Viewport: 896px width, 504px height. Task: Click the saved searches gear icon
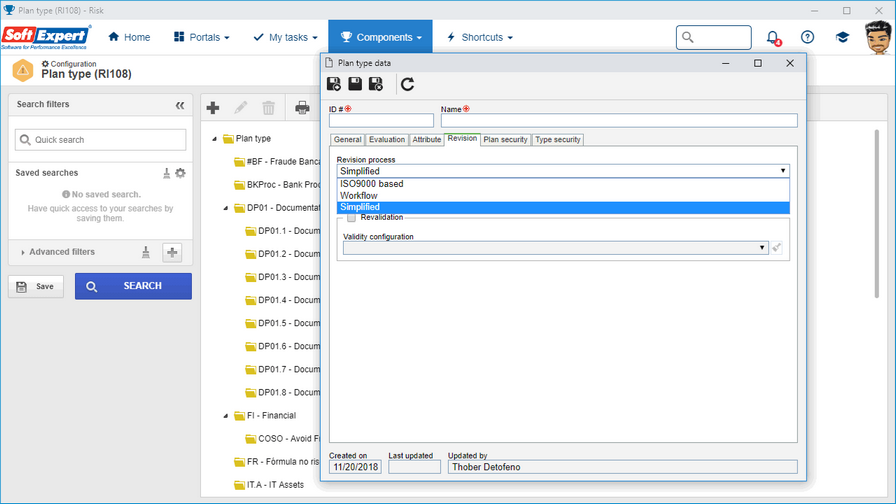coord(181,173)
